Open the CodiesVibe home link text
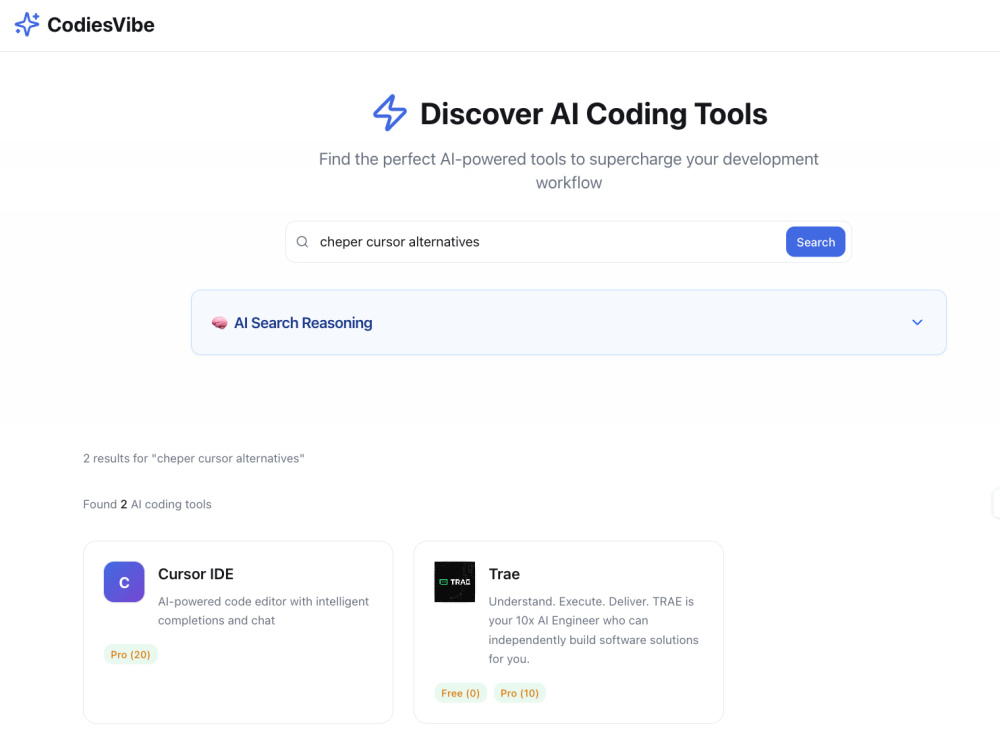 [x=101, y=25]
